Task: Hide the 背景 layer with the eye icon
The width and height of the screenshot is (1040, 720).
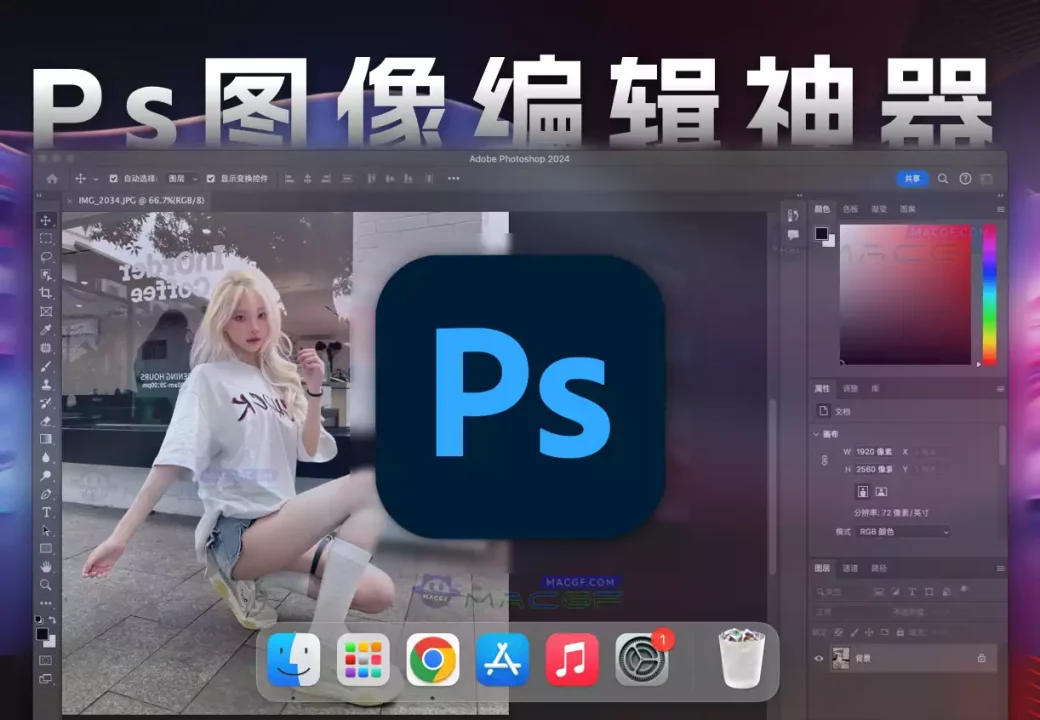Action: click(x=819, y=658)
